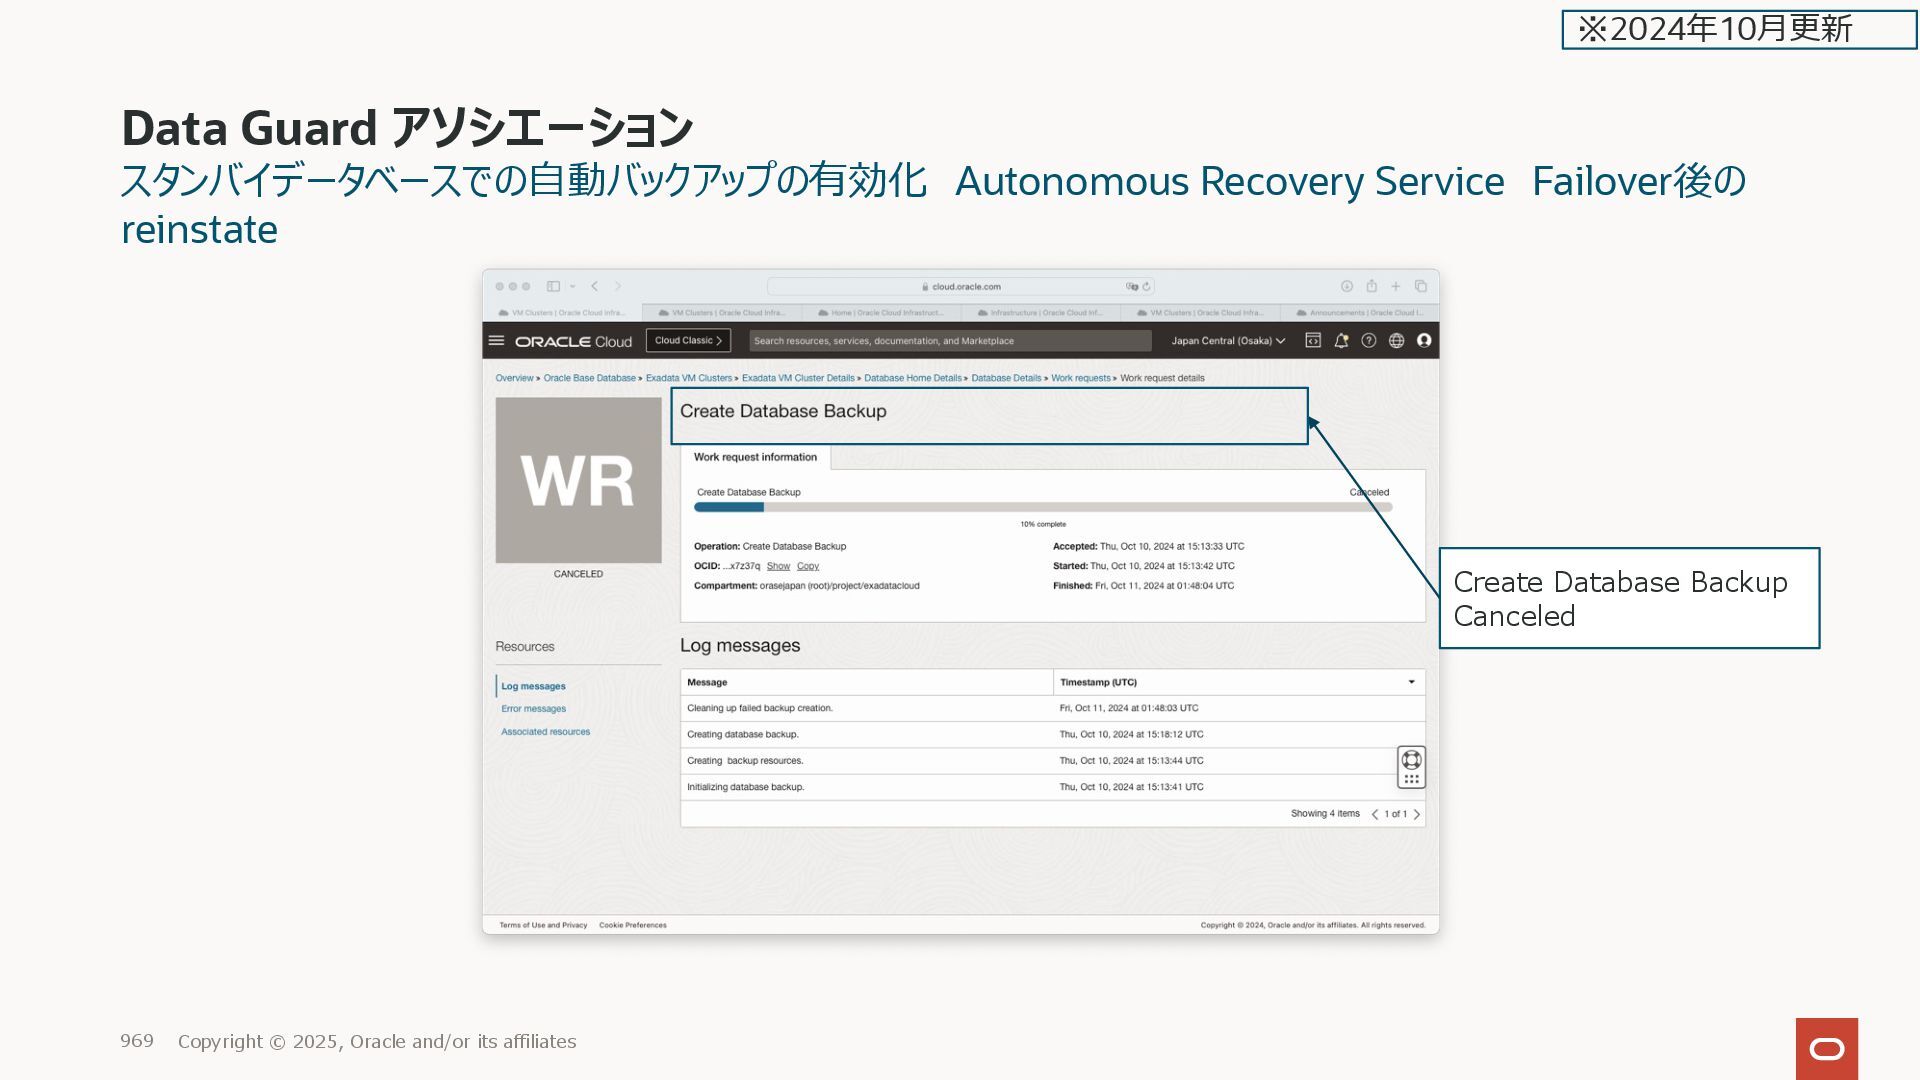Viewport: 1920px width, 1080px height.
Task: Click the search resources input field
Action: [950, 341]
